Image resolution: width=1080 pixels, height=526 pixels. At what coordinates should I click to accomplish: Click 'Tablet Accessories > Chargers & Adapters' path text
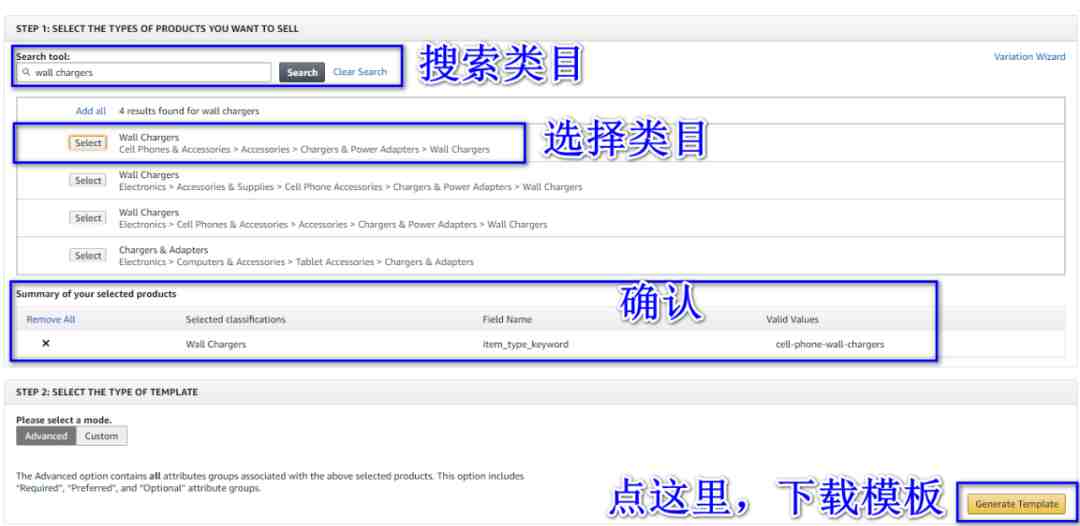point(384,262)
